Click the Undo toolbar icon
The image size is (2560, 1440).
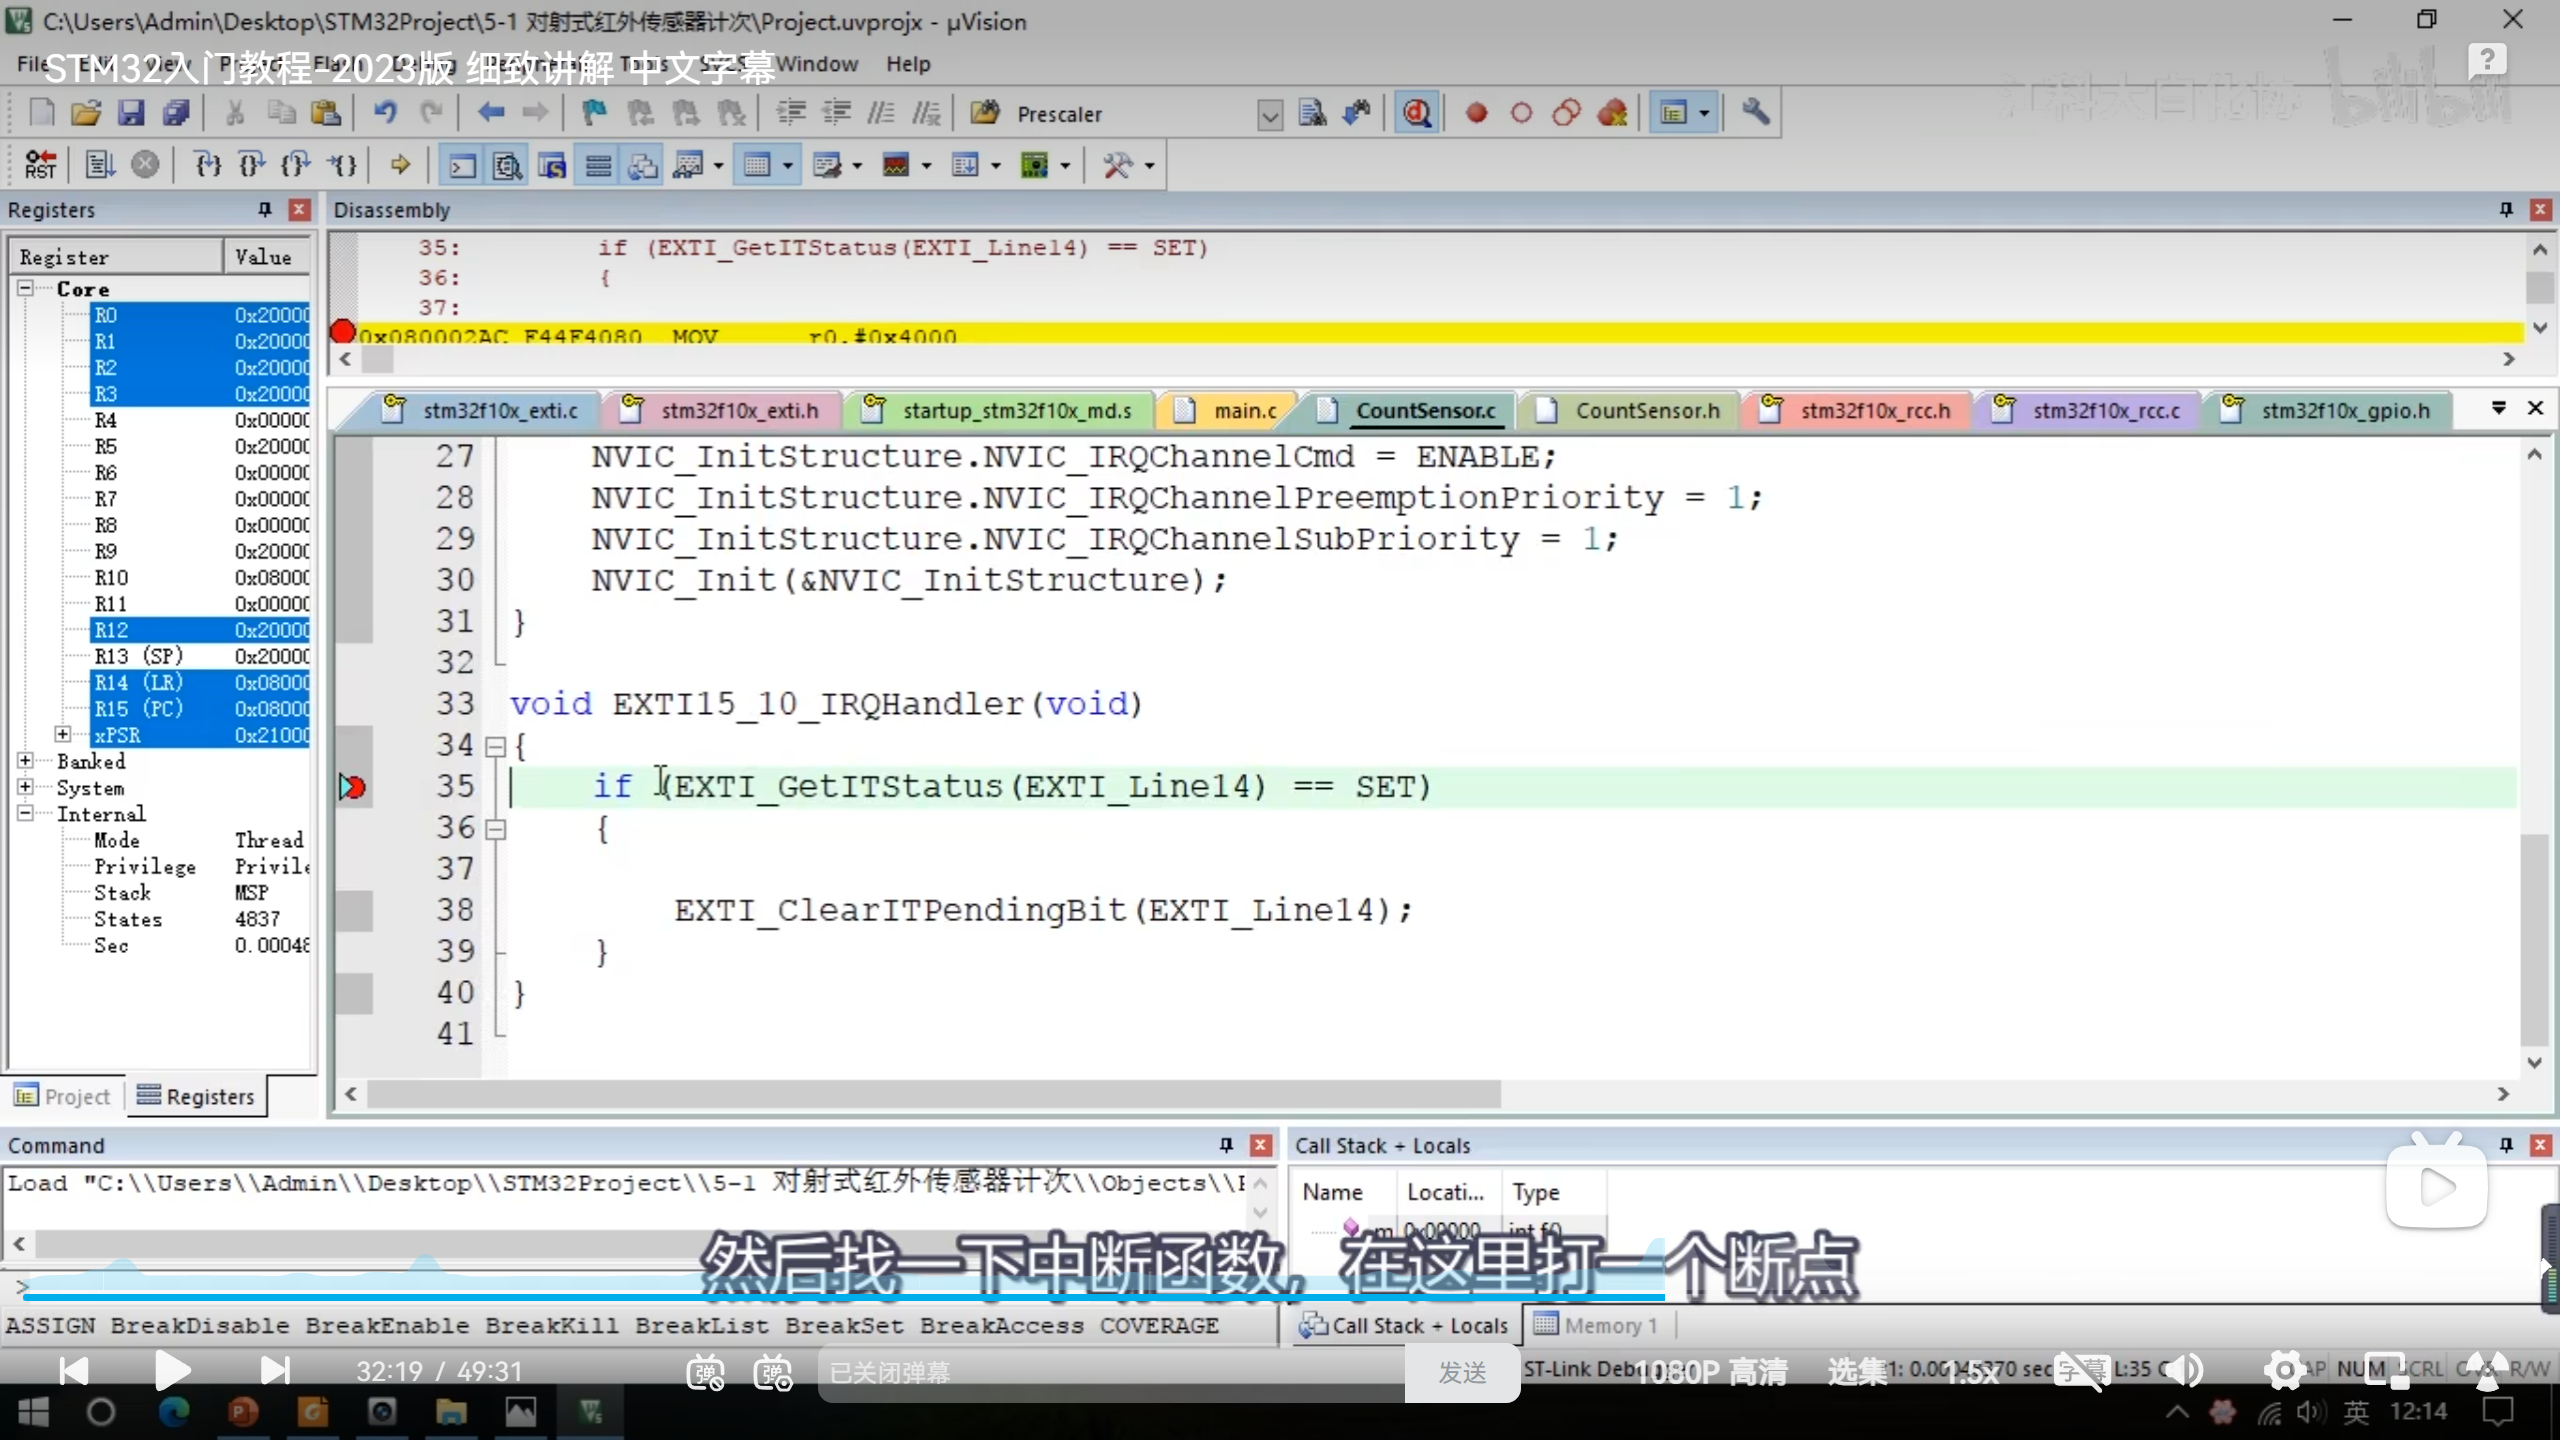coord(385,113)
